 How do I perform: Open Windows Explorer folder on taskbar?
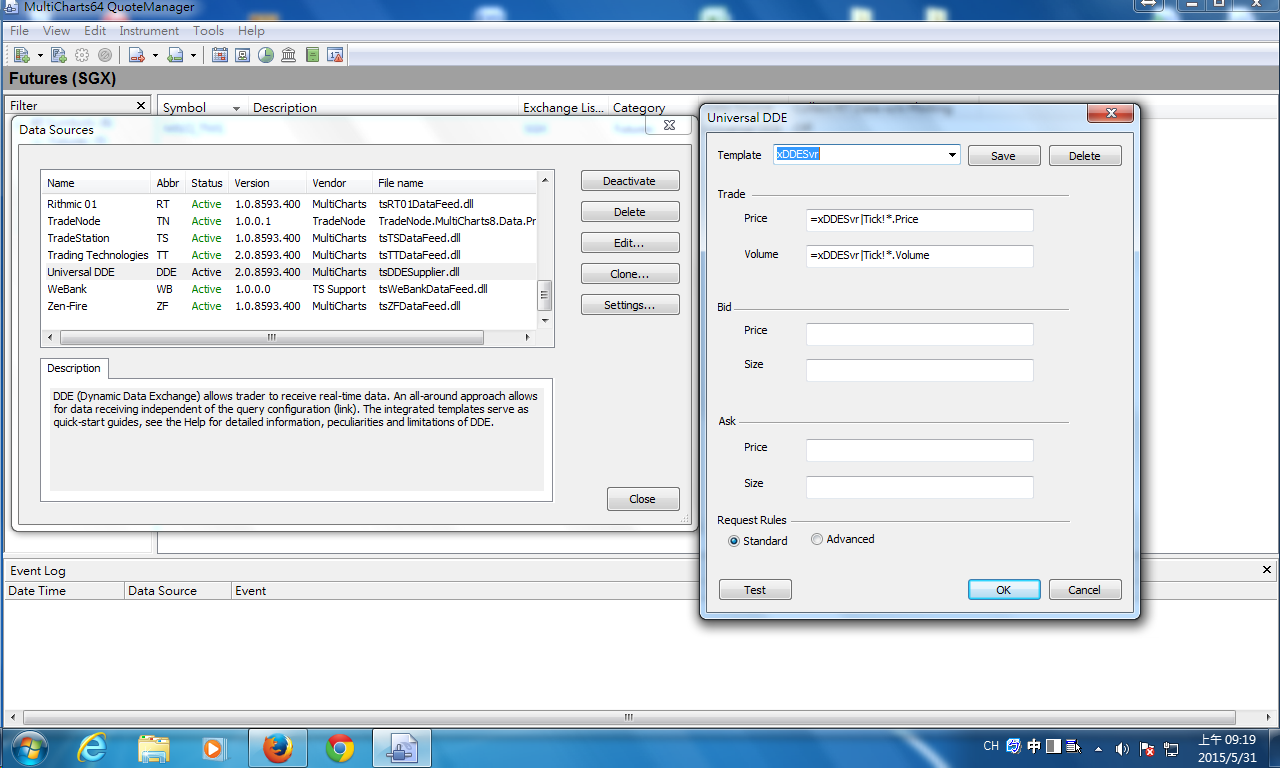154,748
